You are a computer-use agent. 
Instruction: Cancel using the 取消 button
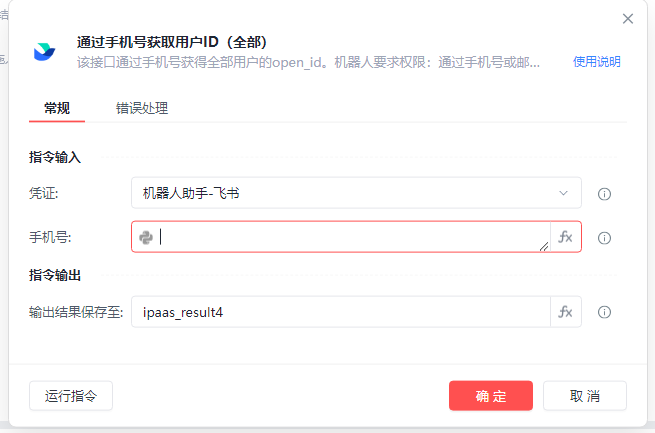[585, 396]
